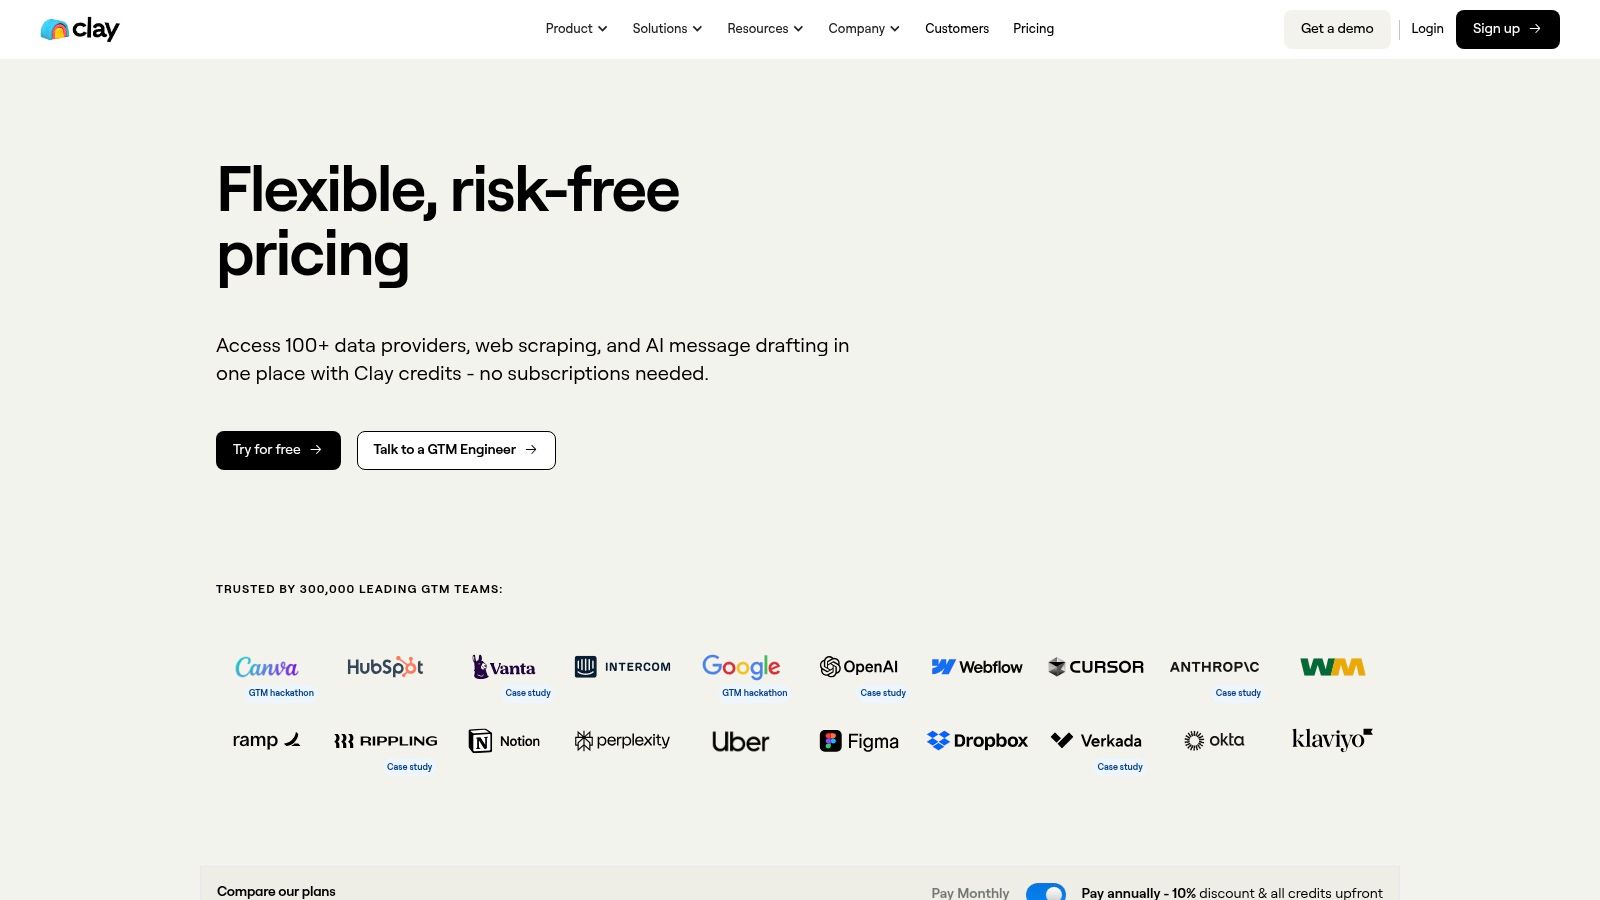The height and width of the screenshot is (900, 1600).
Task: Go to the Customers page
Action: (957, 29)
